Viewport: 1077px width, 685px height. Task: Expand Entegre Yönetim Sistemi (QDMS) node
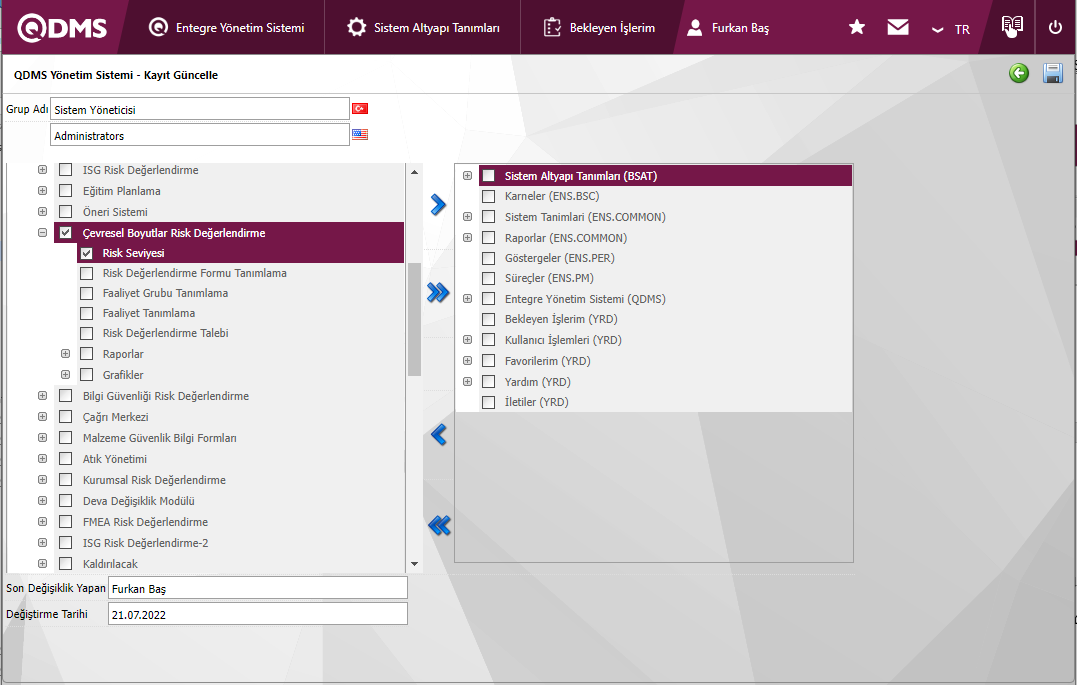click(x=467, y=299)
